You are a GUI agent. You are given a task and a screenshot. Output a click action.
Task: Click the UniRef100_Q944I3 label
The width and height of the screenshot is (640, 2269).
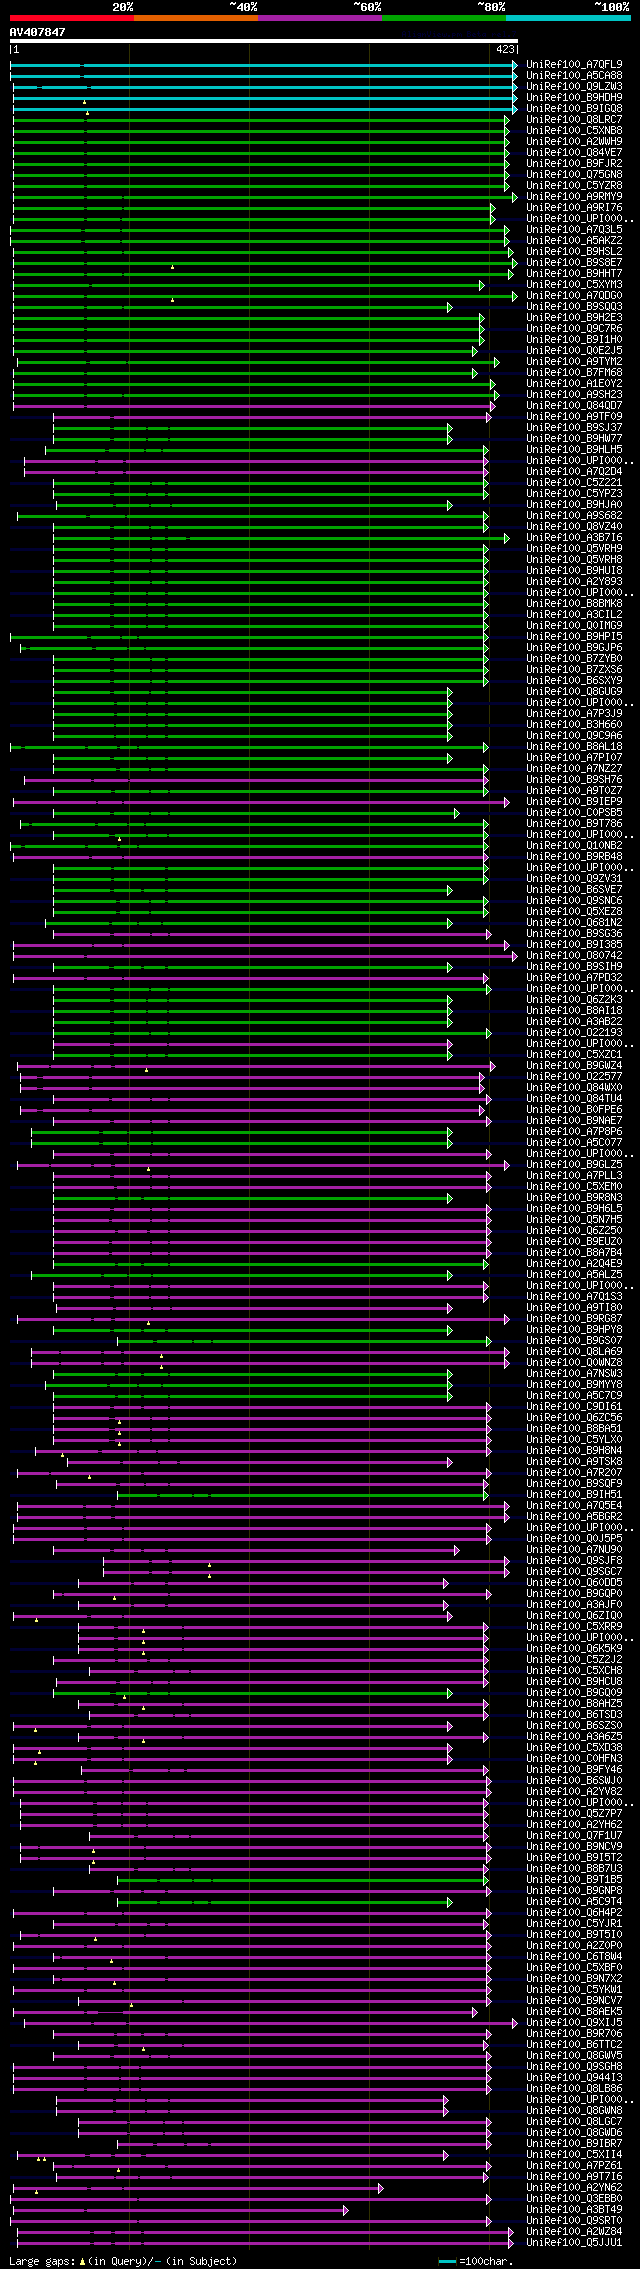click(x=574, y=2077)
